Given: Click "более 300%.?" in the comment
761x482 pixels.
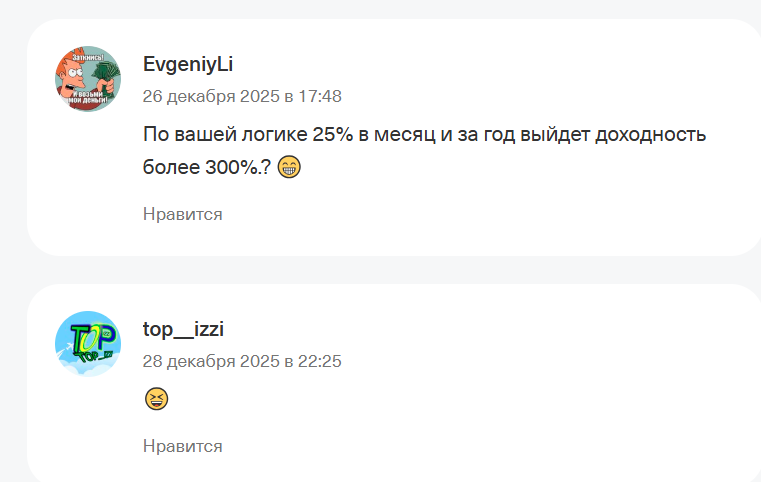Looking at the screenshot, I should pyautogui.click(x=206, y=167).
